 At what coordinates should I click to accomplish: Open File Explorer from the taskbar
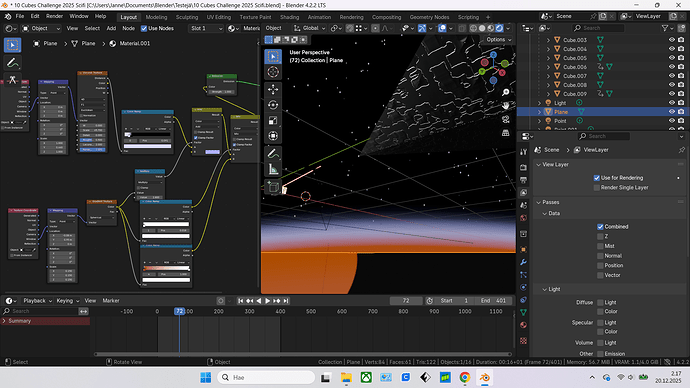pyautogui.click(x=346, y=377)
